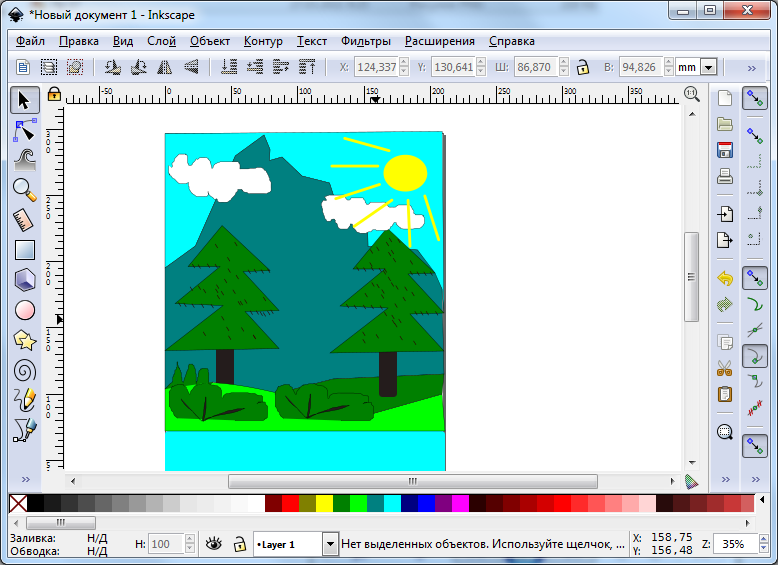The width and height of the screenshot is (778, 565).
Task: Select the Star polygon tool
Action: pos(24,340)
